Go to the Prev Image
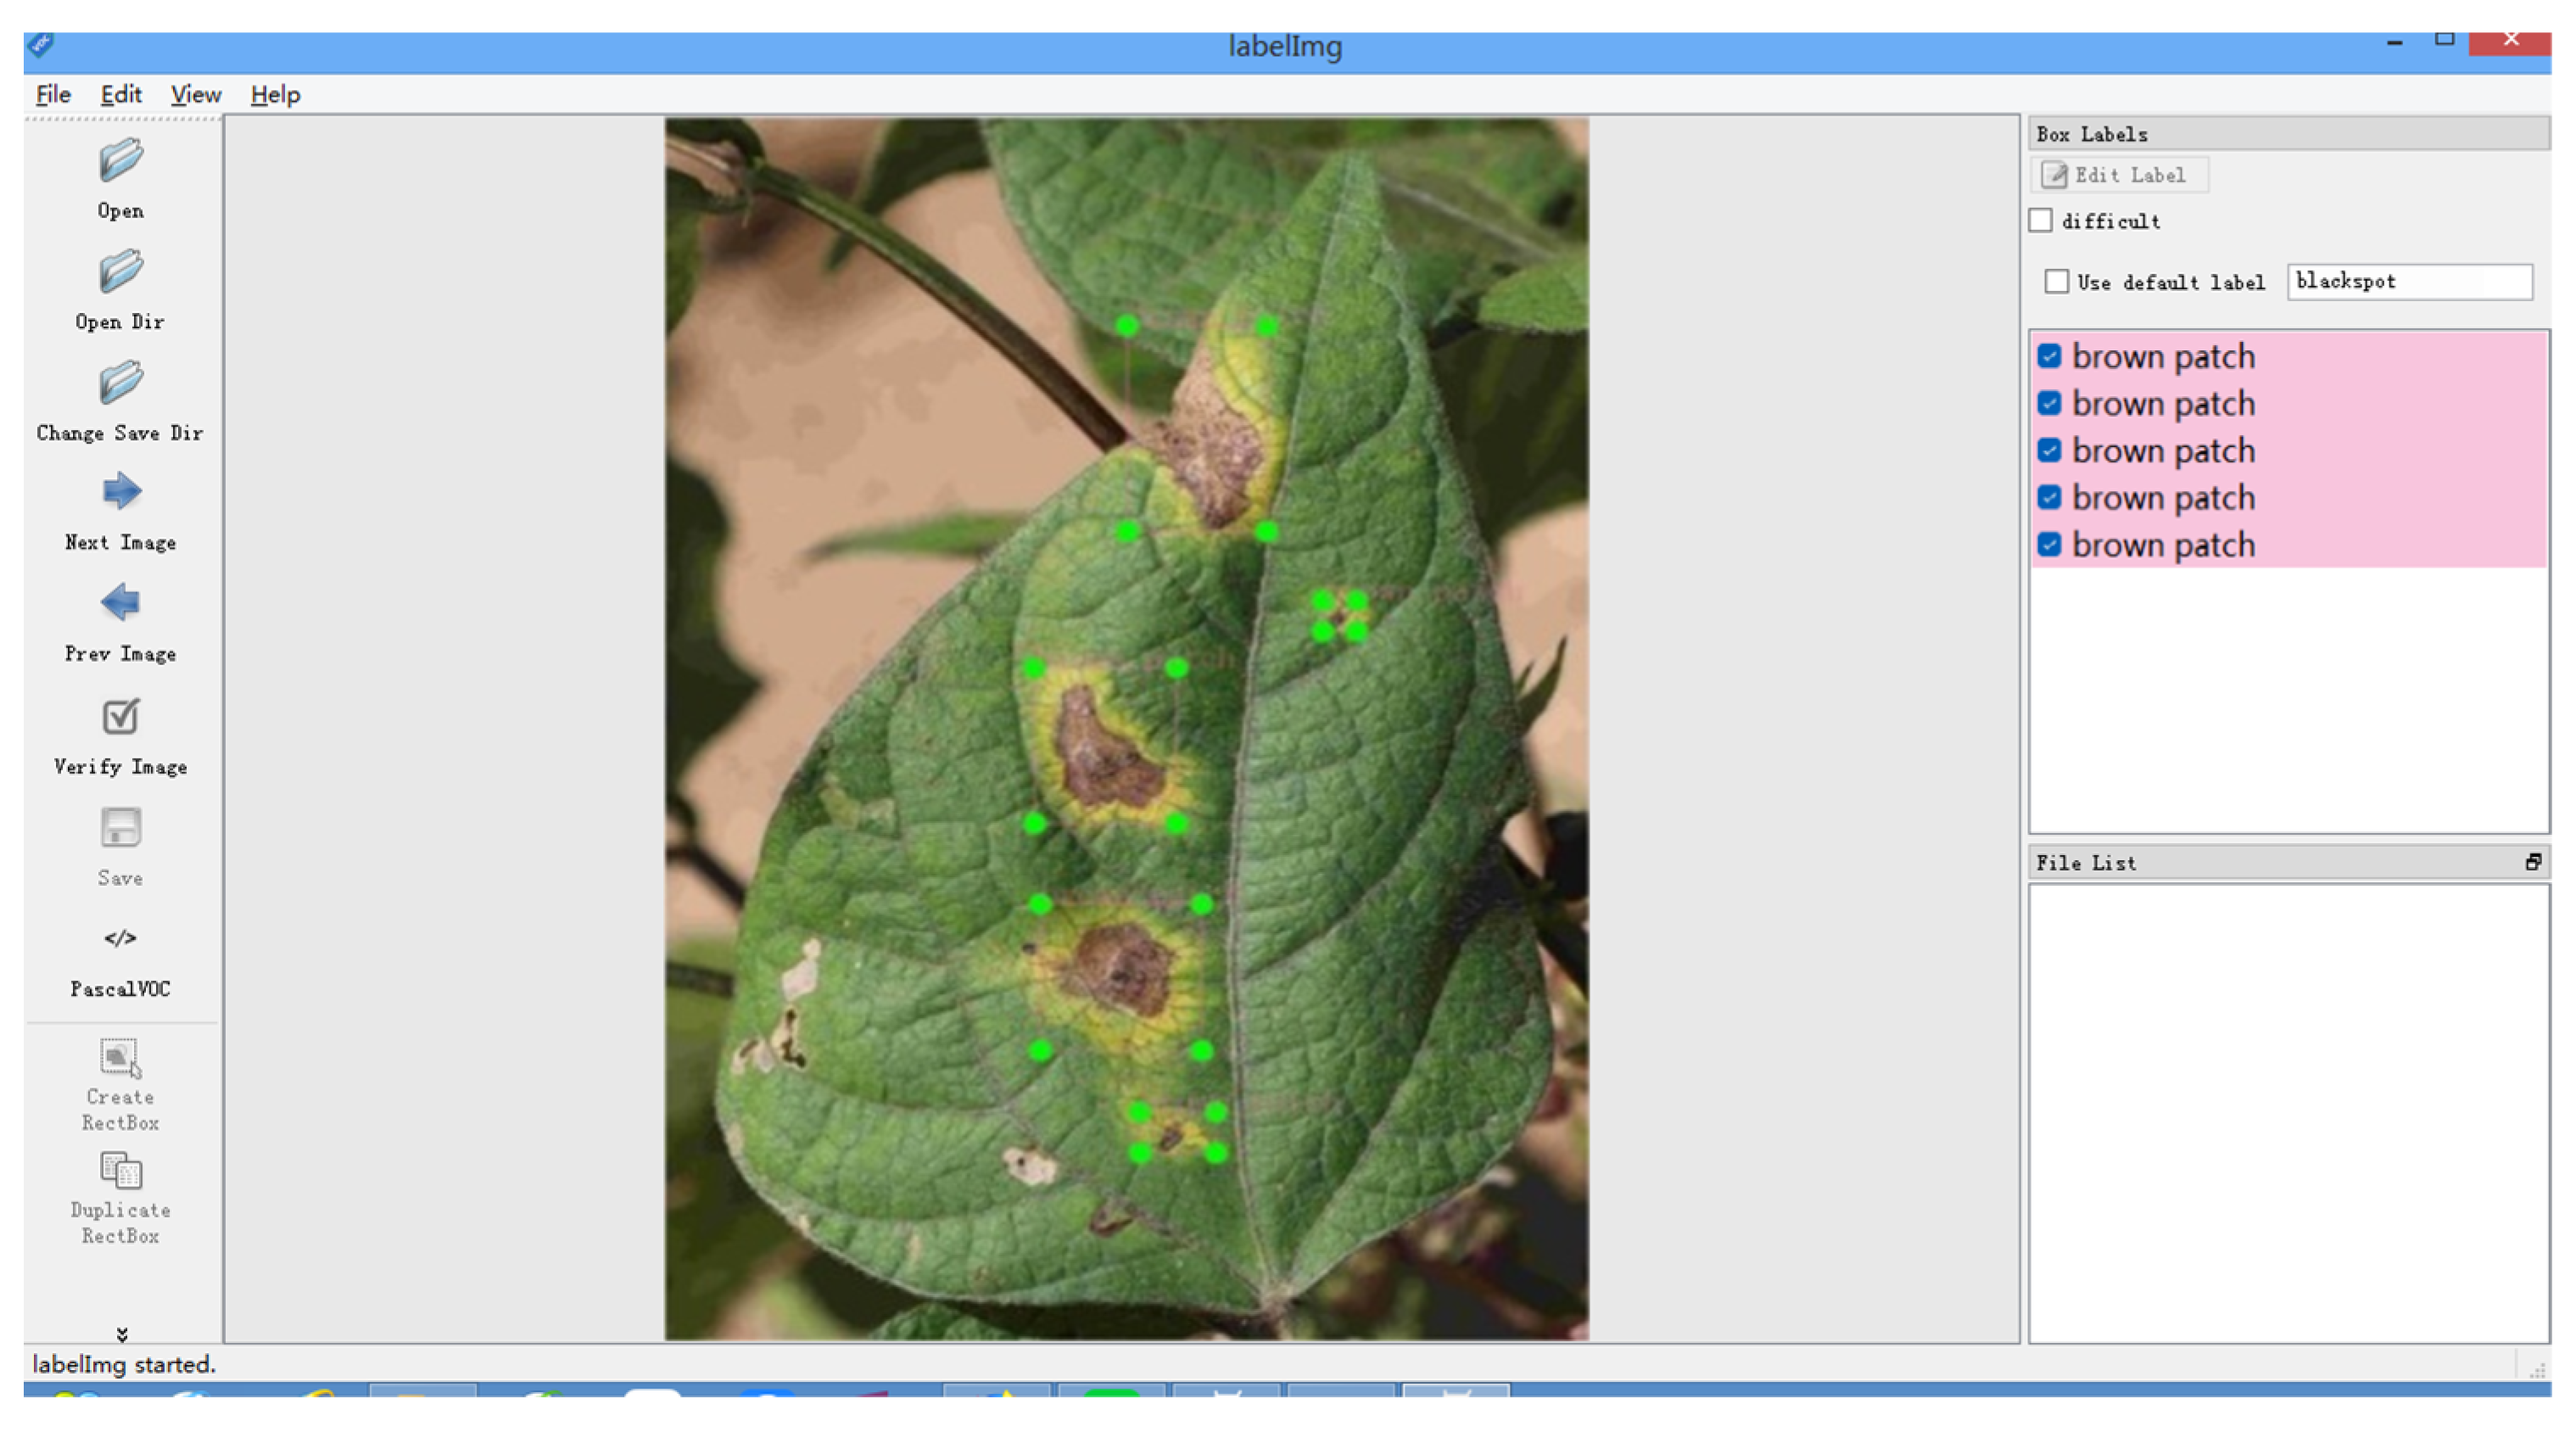2576x1432 pixels. [119, 602]
